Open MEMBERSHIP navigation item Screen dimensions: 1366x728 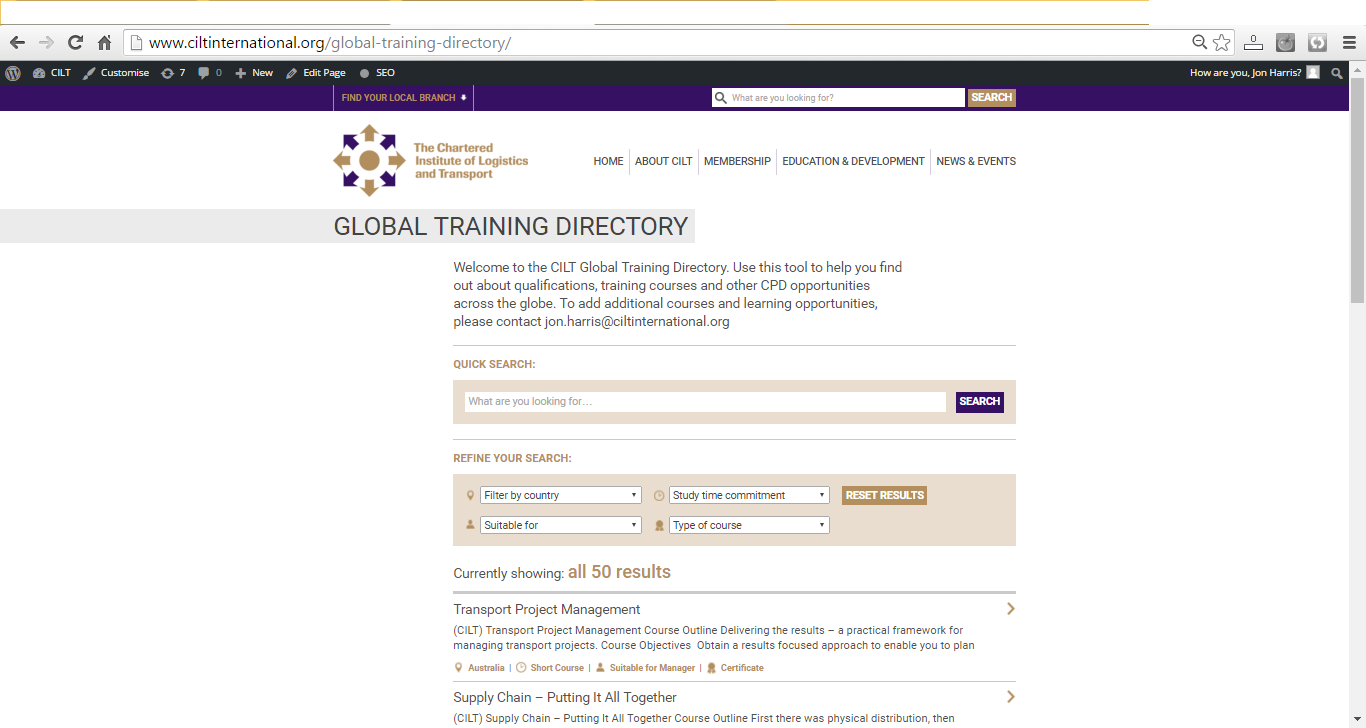point(737,161)
